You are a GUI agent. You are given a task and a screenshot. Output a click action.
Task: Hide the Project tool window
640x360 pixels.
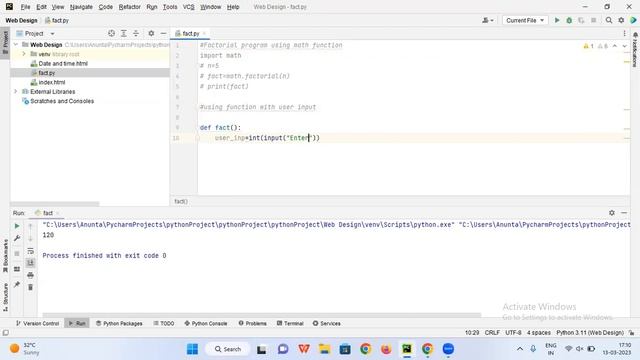click(x=163, y=33)
